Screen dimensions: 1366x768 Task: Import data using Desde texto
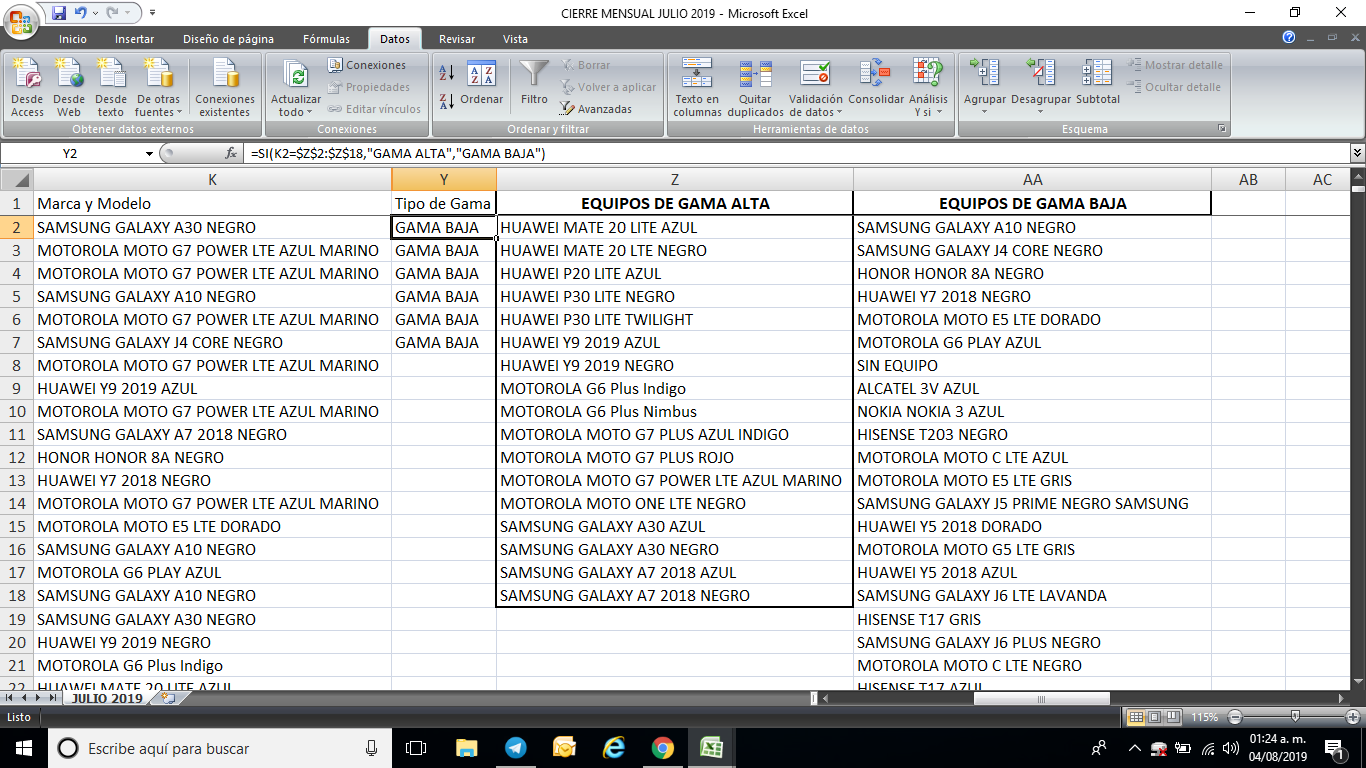(110, 88)
